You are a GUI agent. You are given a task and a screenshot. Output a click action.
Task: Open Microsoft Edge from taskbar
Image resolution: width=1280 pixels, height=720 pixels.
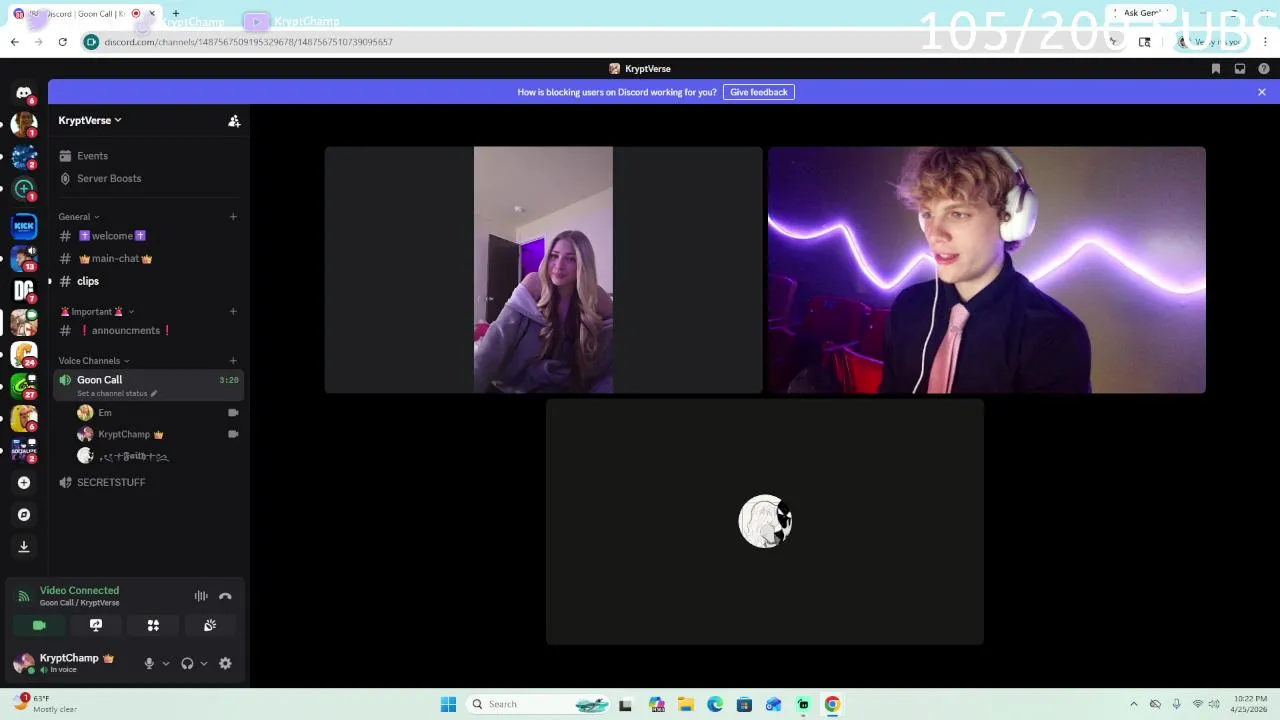[x=715, y=704]
